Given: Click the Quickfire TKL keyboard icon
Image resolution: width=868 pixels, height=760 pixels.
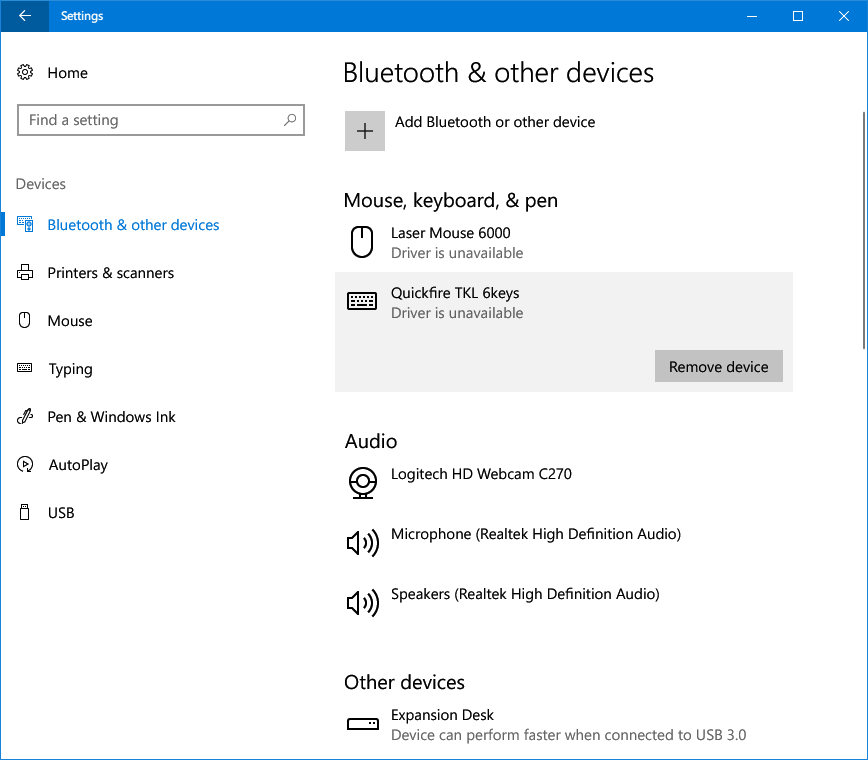Looking at the screenshot, I should [362, 301].
